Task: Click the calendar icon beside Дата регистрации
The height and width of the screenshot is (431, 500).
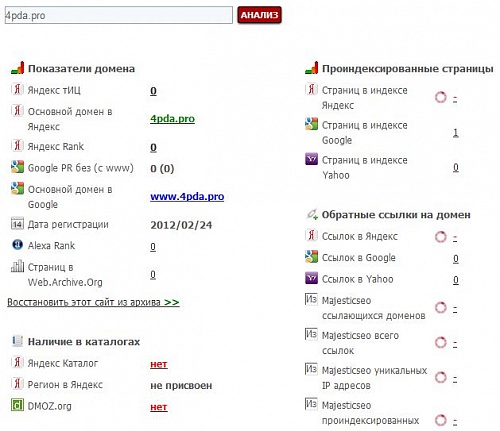Action: (x=17, y=224)
